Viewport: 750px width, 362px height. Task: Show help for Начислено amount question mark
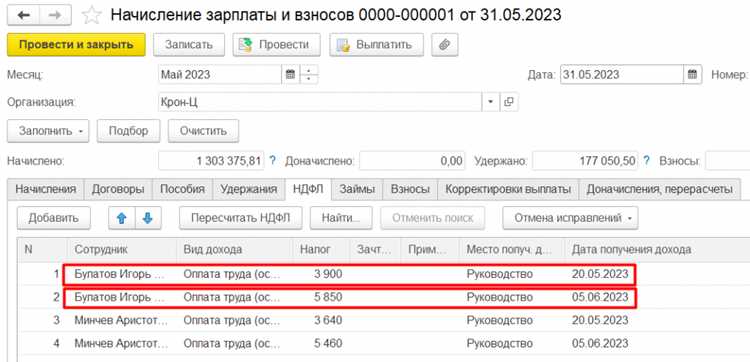(x=273, y=161)
